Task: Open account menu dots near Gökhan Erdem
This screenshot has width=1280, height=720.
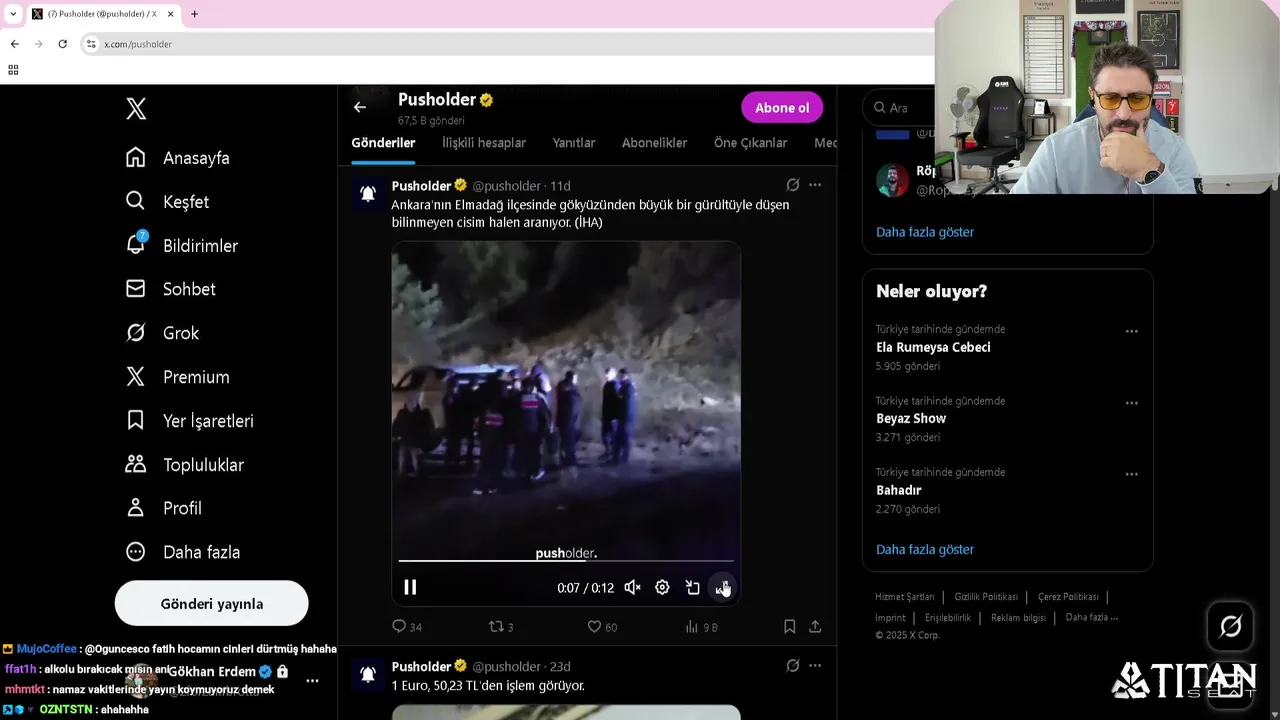Action: click(x=312, y=681)
